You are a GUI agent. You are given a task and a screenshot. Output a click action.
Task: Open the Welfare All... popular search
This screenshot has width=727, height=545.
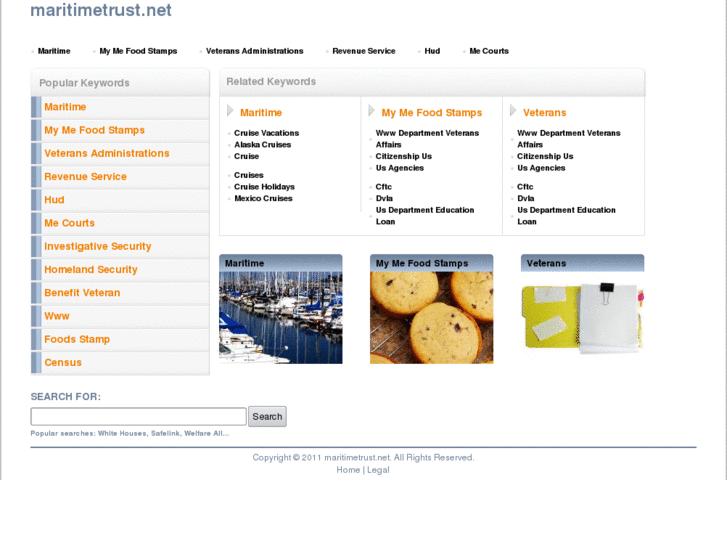206,433
